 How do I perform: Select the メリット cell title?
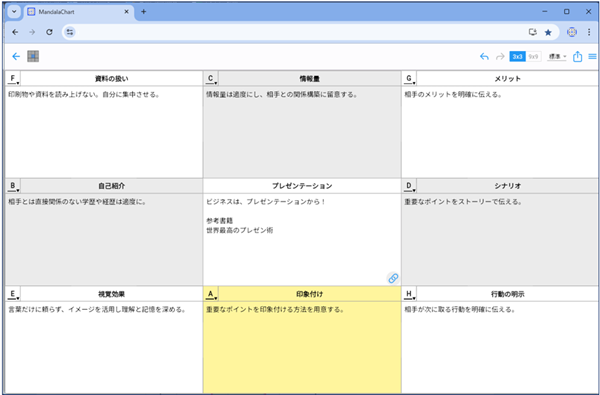coord(507,79)
